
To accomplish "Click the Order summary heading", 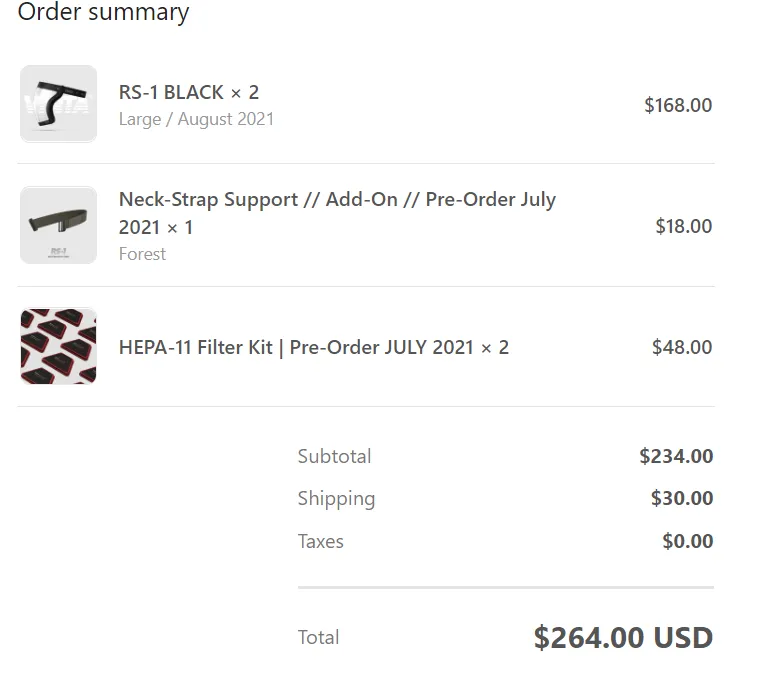I will pos(103,12).
